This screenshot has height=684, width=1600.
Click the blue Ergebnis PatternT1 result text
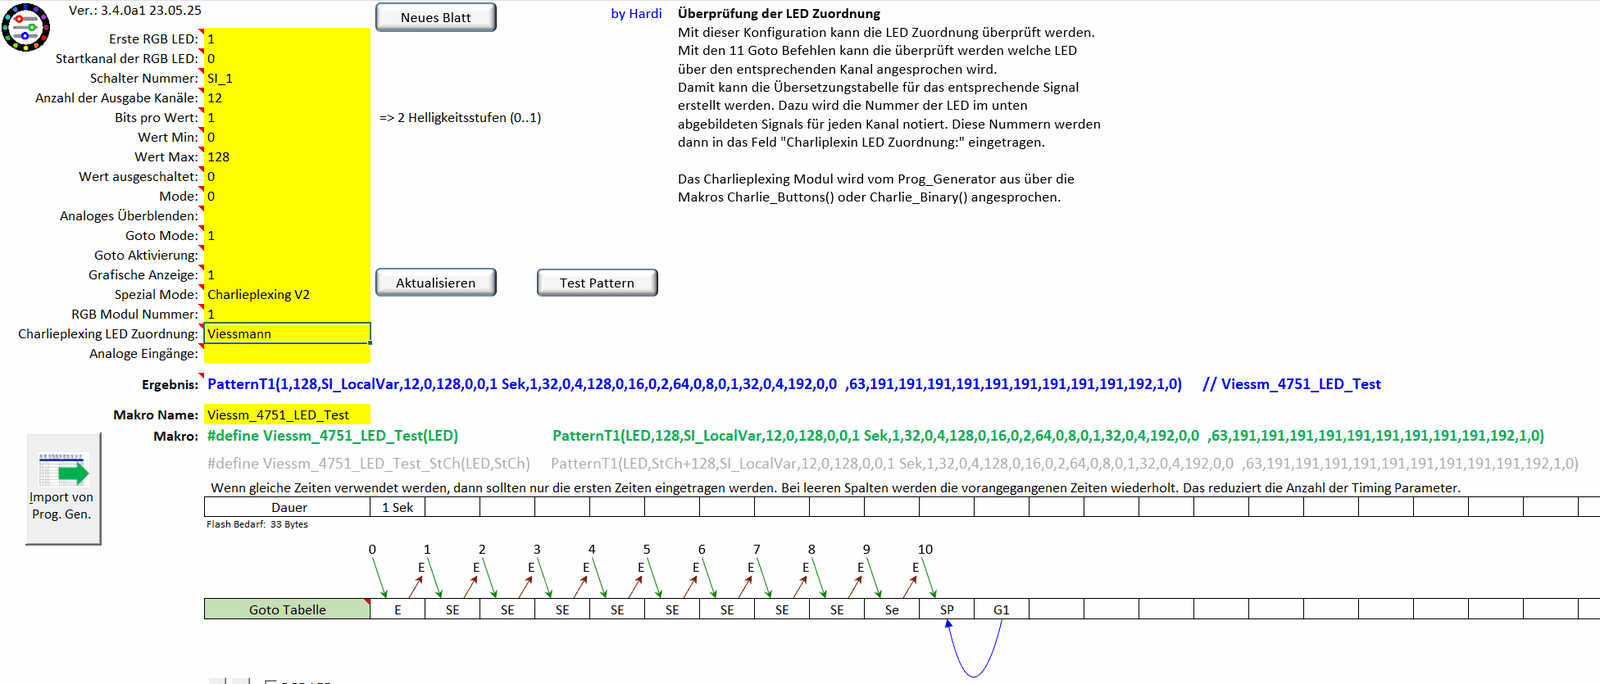pos(694,384)
